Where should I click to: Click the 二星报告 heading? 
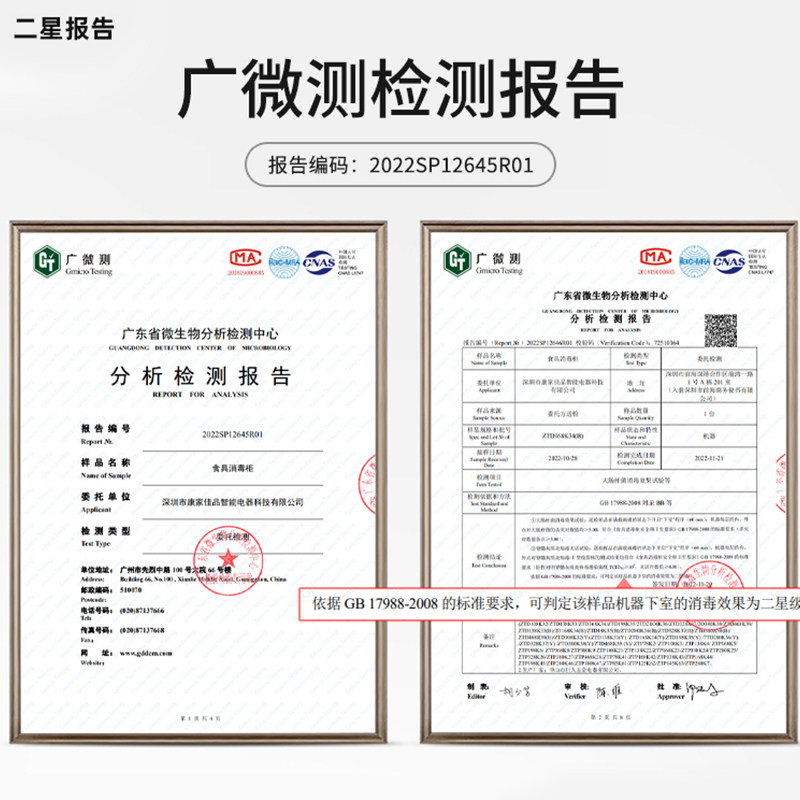64,29
